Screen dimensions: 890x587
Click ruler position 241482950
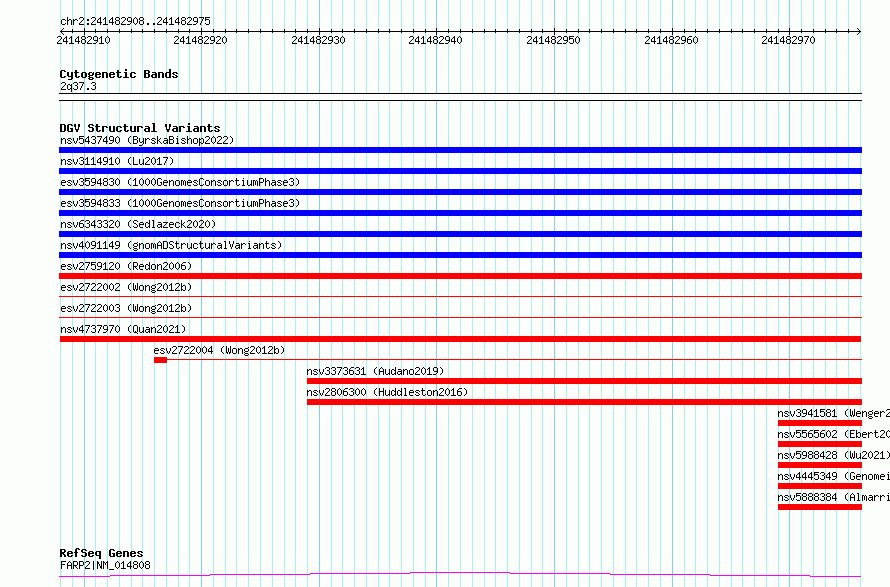(x=553, y=40)
